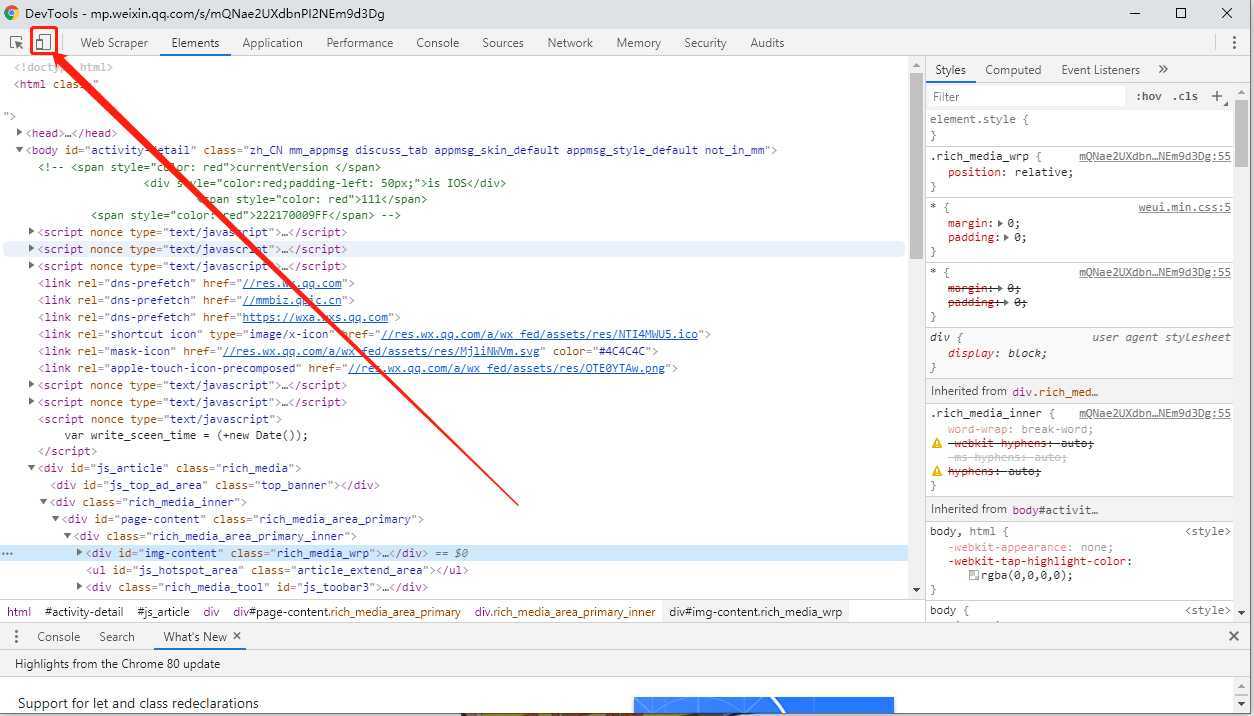Toggle the :hov element state panel
The image size is (1254, 716).
click(1149, 97)
